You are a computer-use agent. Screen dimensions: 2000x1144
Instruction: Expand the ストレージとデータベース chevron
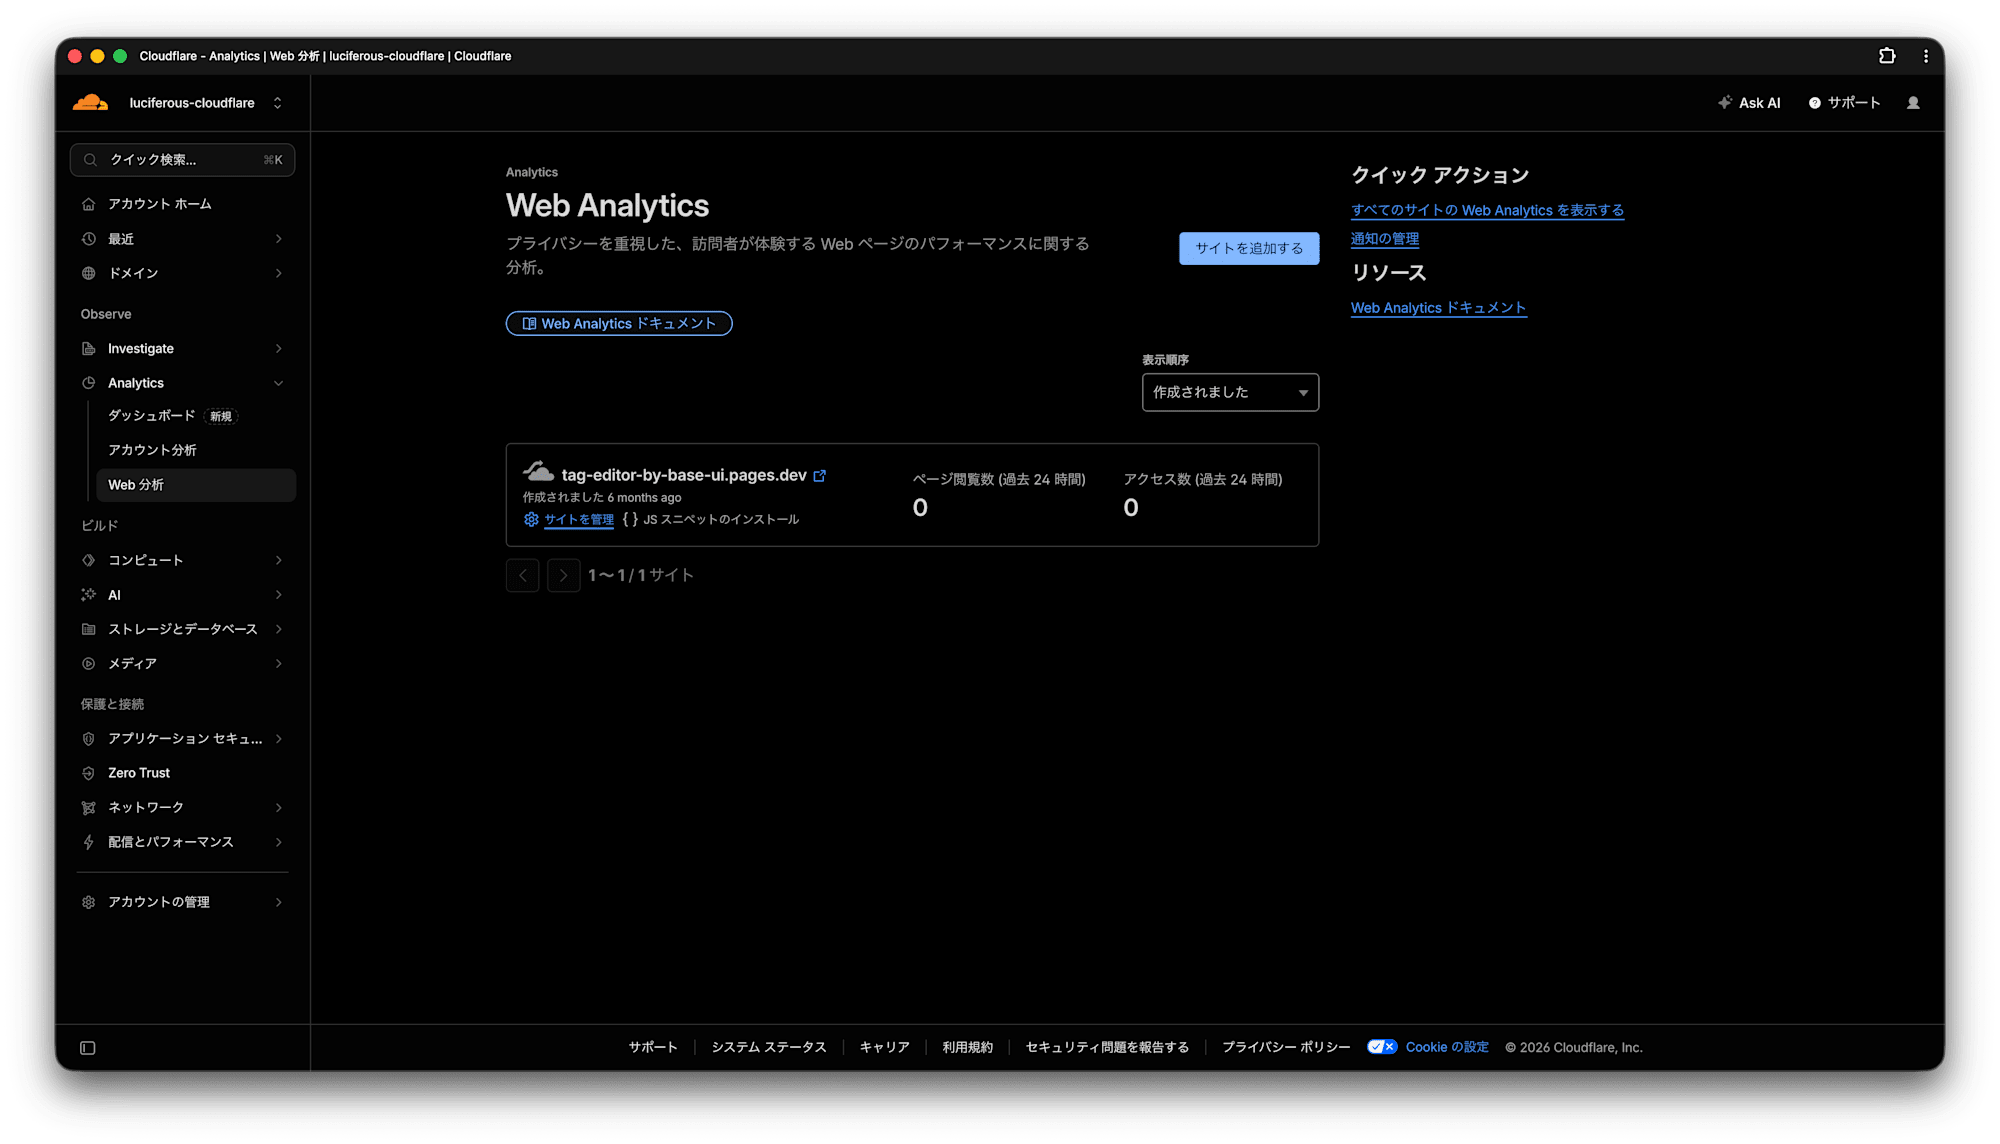click(279, 629)
